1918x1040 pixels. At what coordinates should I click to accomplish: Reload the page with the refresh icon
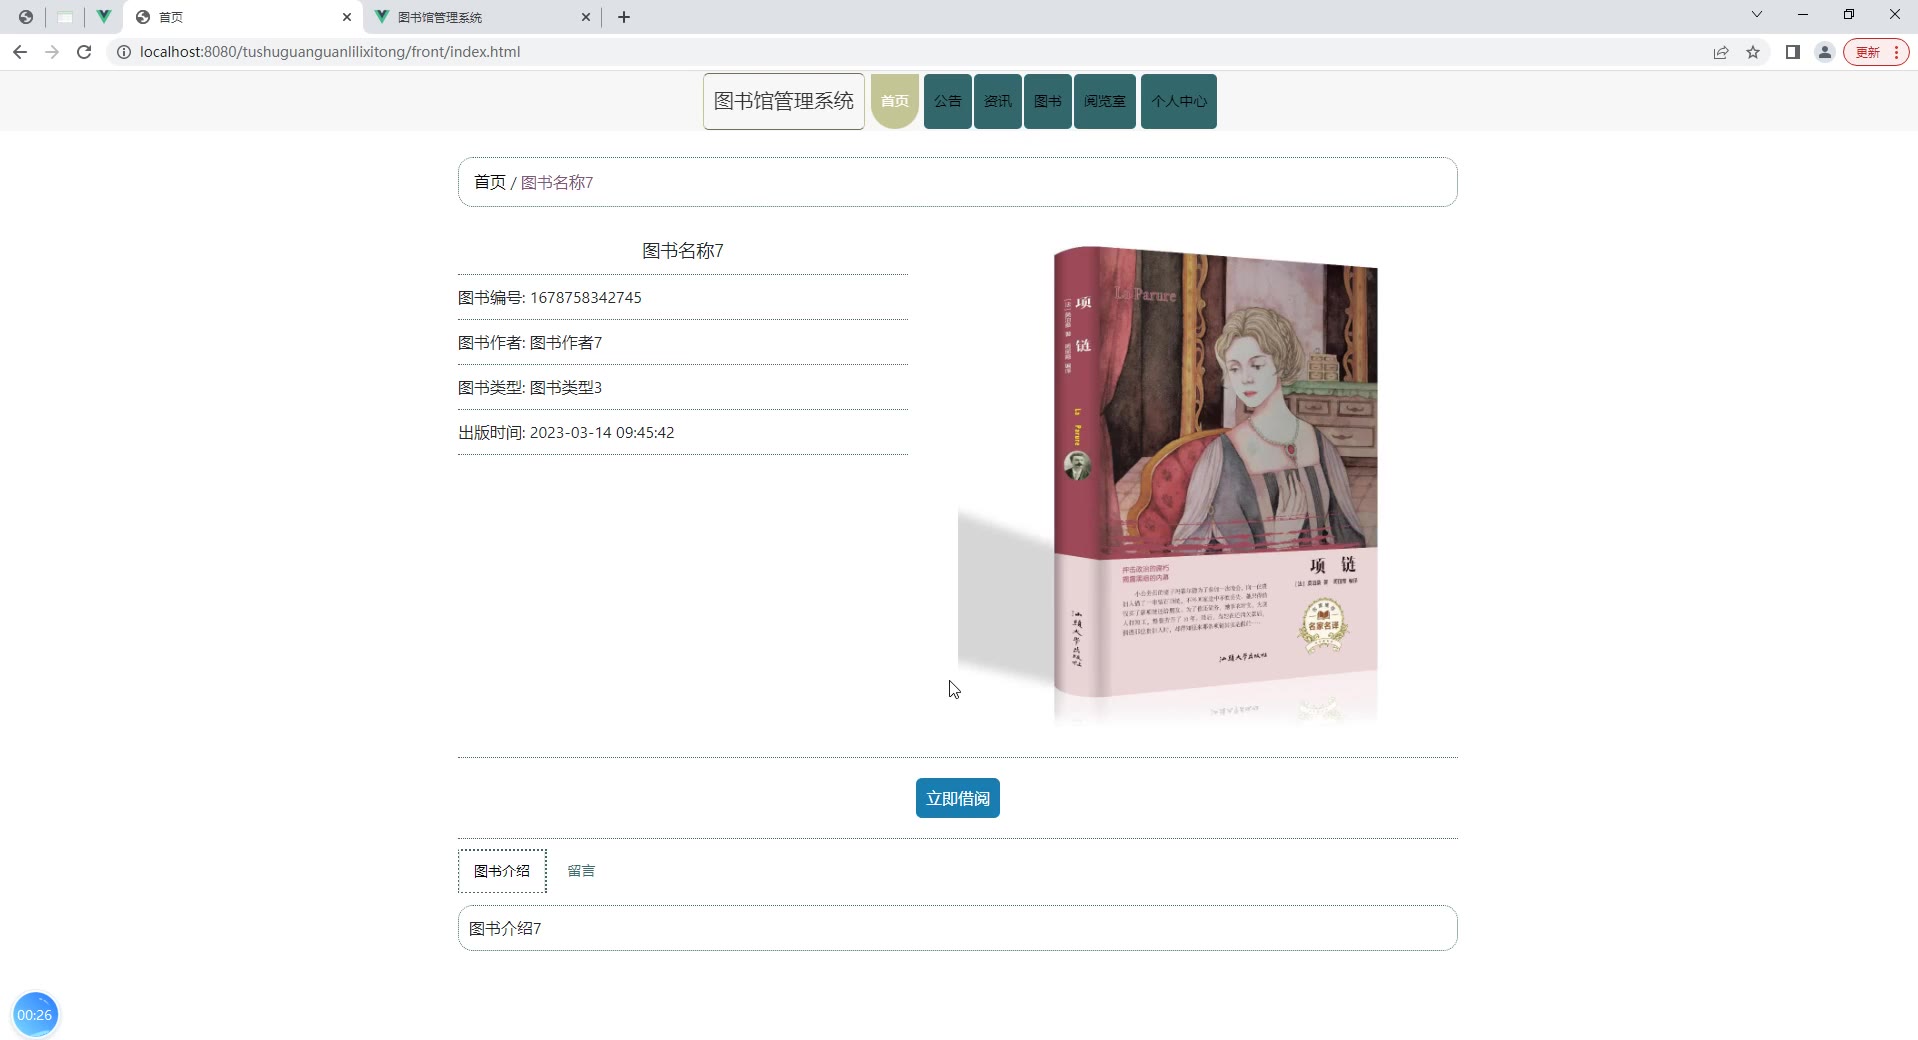84,52
